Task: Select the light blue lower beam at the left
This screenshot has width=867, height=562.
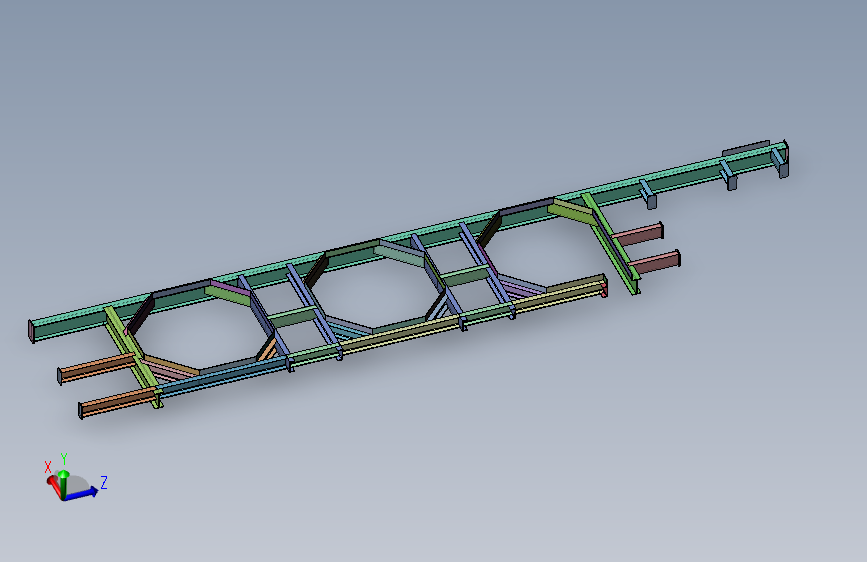Action: pos(221,375)
